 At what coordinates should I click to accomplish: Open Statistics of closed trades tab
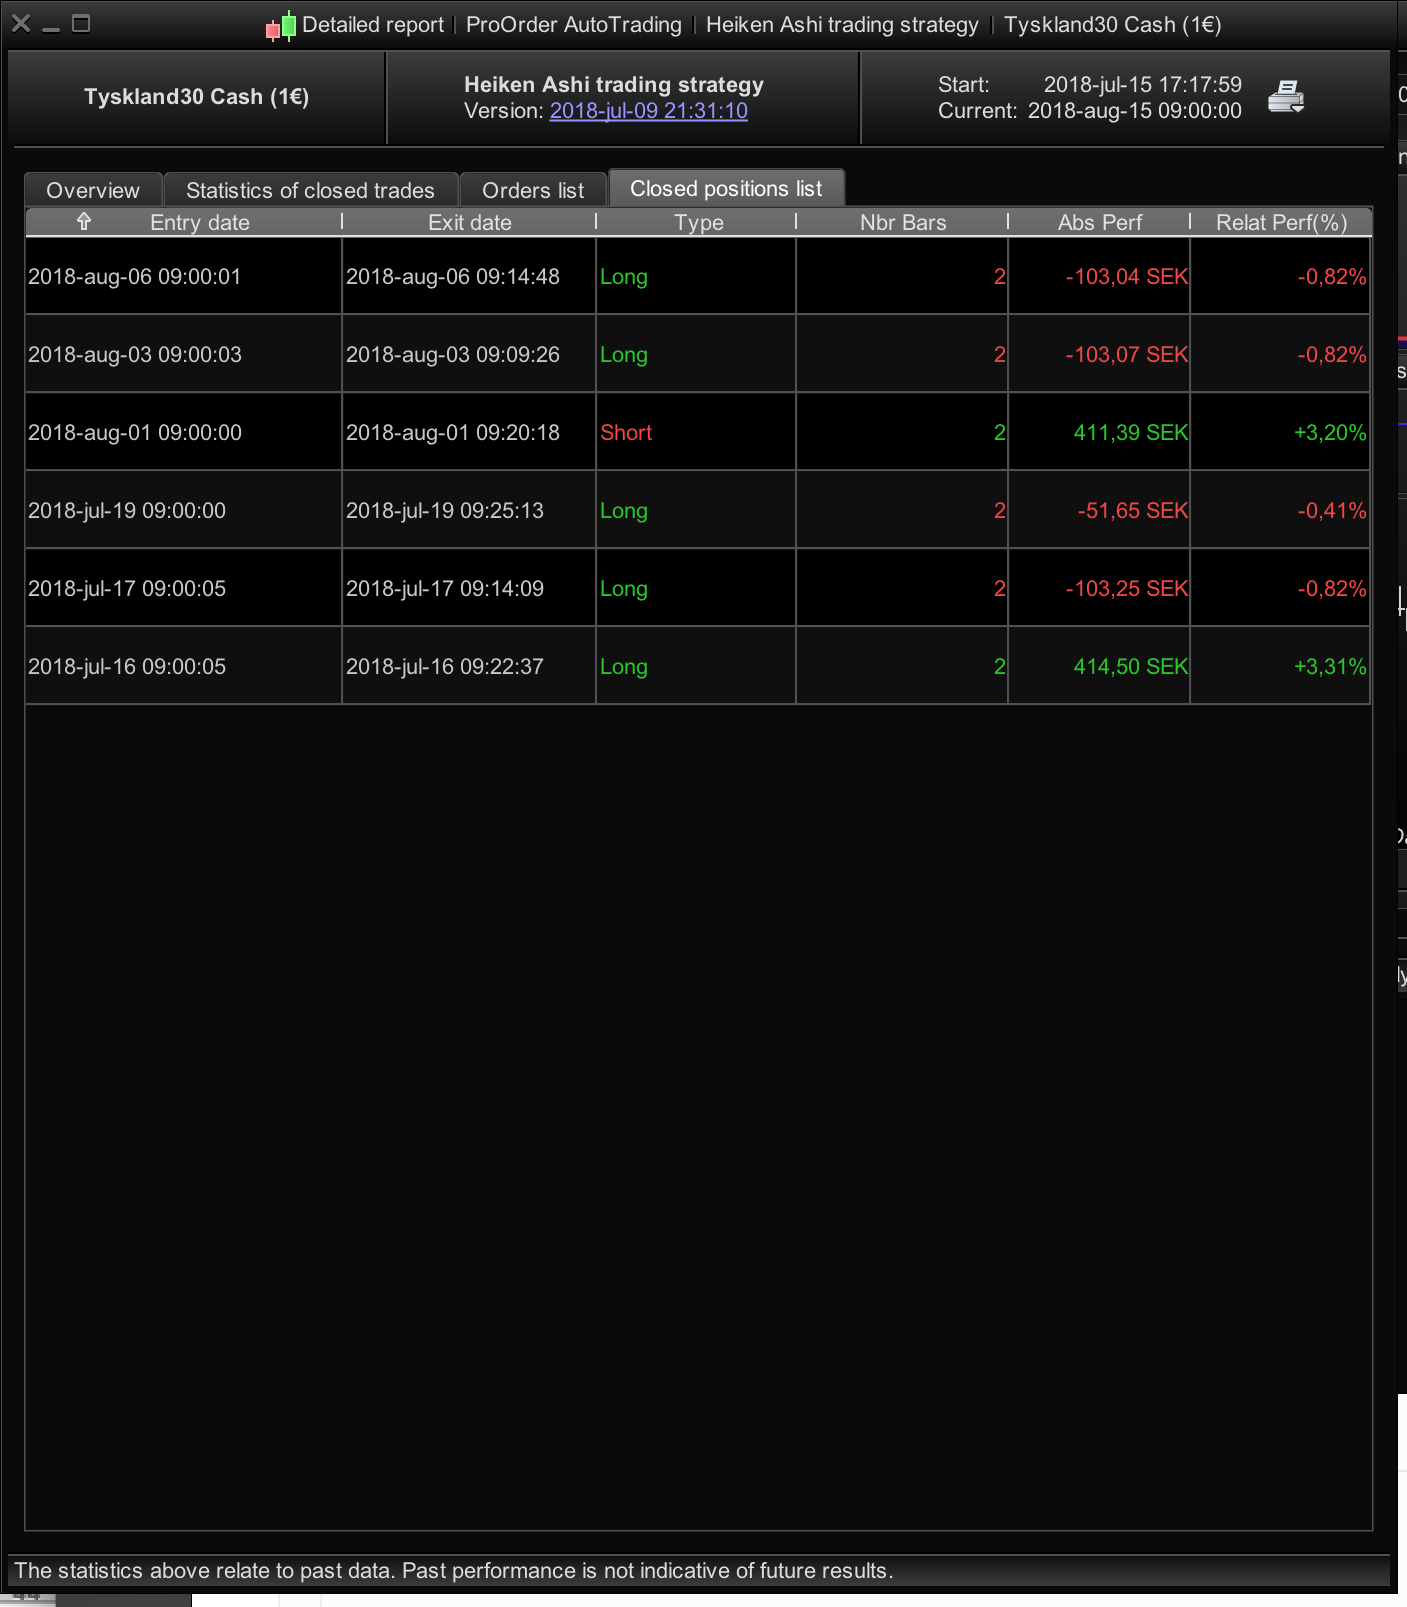310,190
